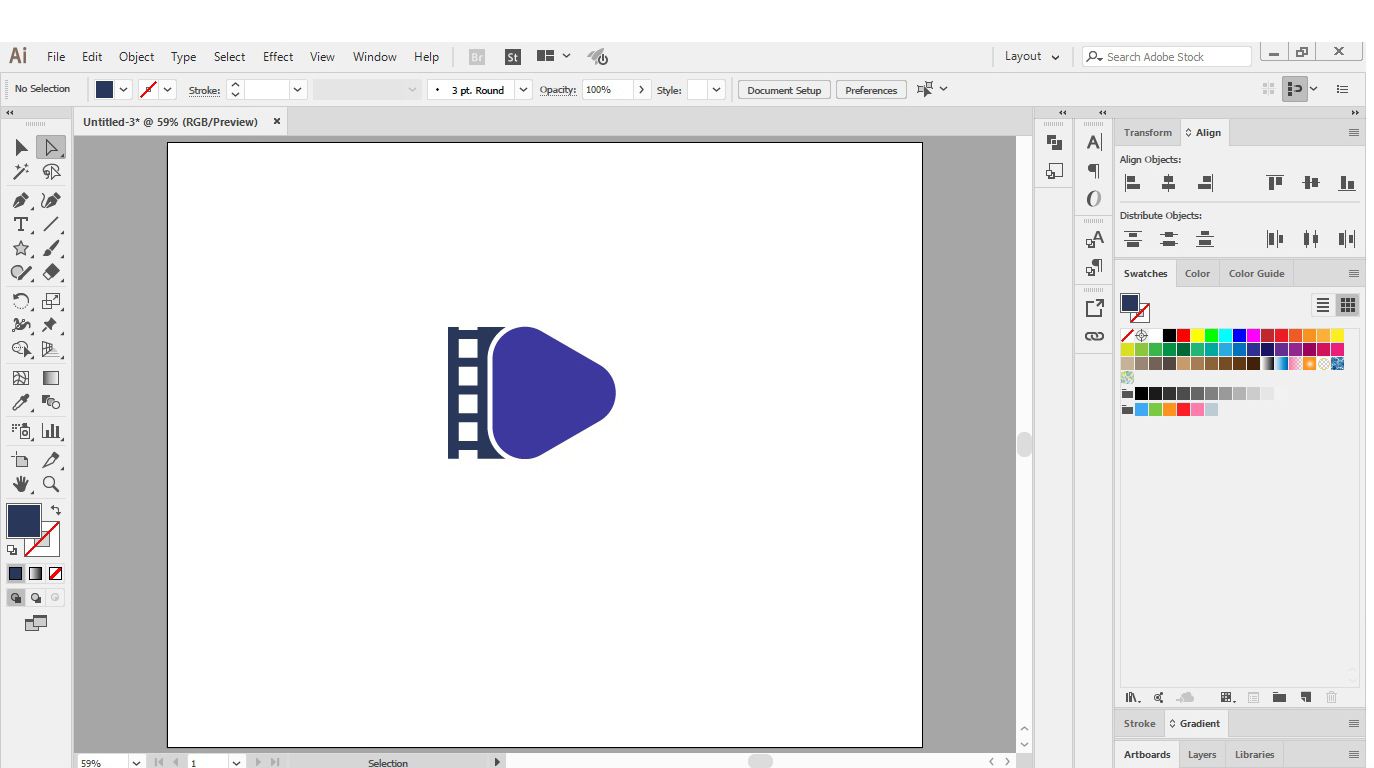Select the Gradient tool
The width and height of the screenshot is (1374, 768).
tap(51, 378)
